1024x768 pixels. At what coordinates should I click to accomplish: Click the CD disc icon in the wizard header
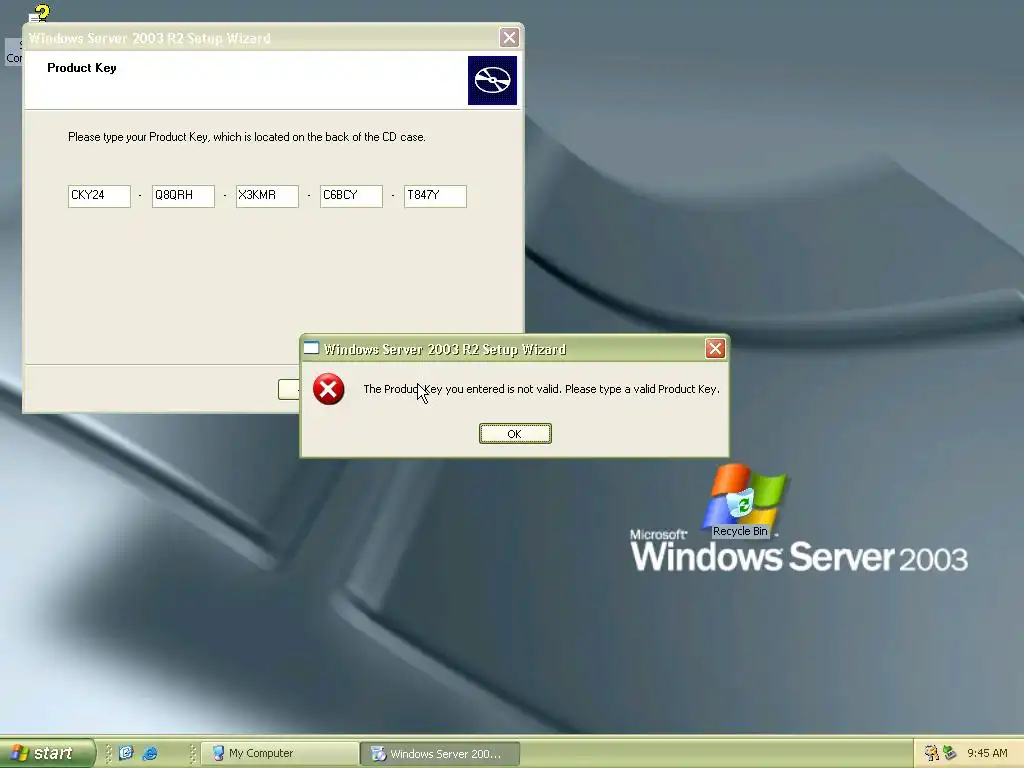point(492,80)
